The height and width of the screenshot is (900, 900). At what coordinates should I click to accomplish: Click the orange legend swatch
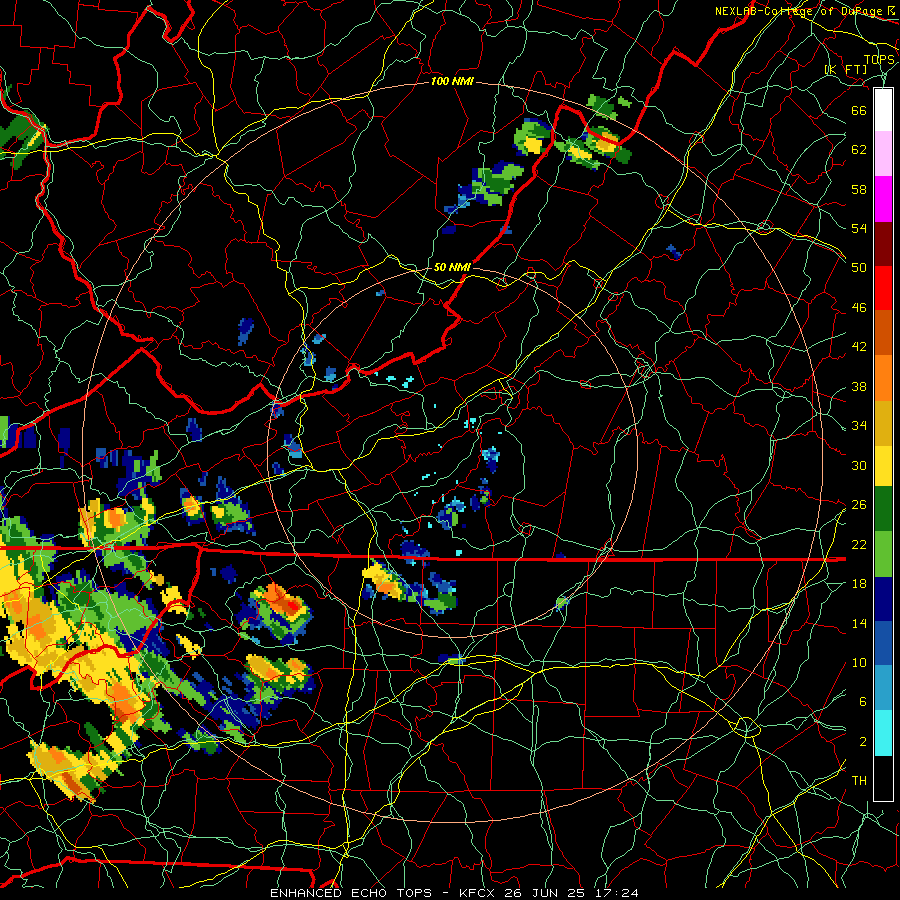pyautogui.click(x=883, y=378)
